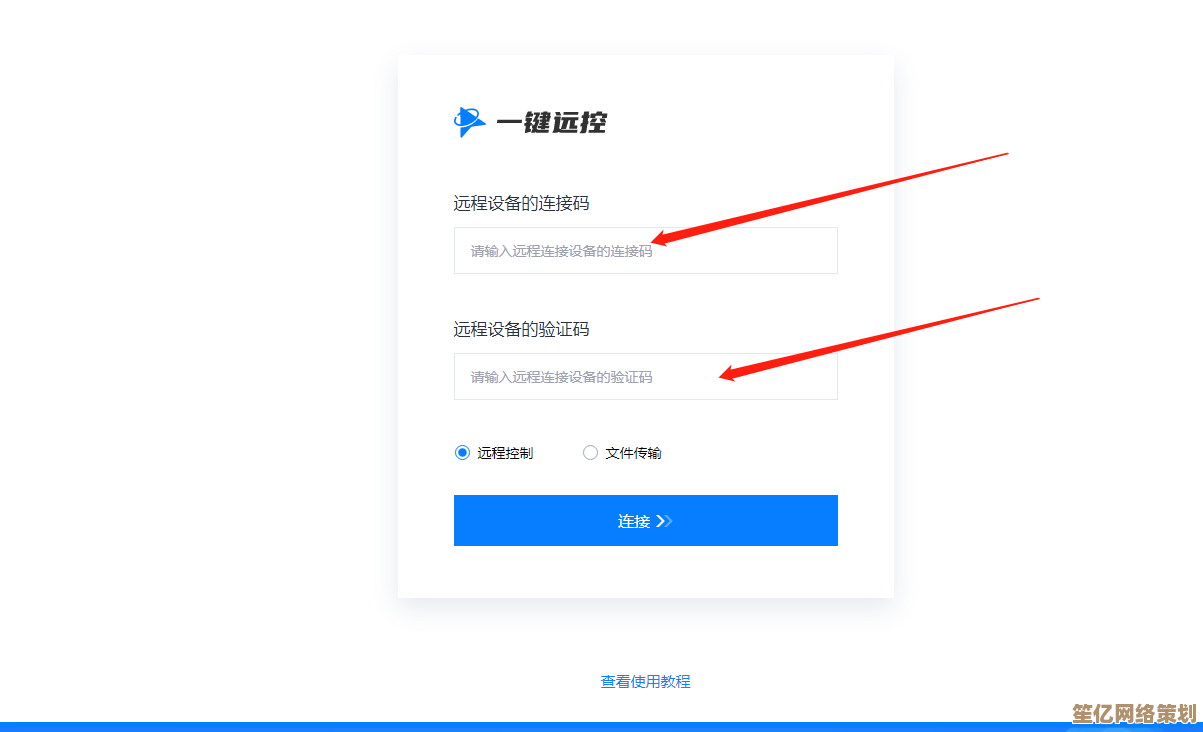
Task: Click the blue 一键远控 logo icon
Action: (x=469, y=122)
